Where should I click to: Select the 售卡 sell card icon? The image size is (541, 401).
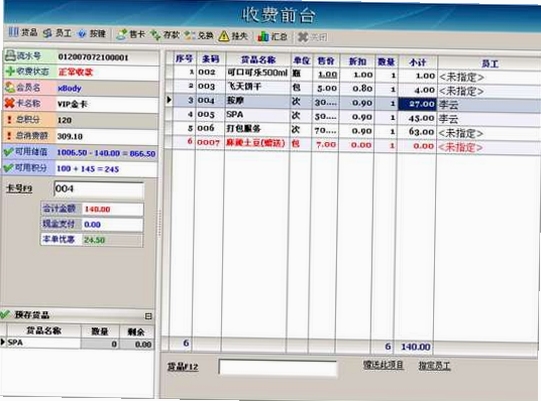click(x=121, y=34)
